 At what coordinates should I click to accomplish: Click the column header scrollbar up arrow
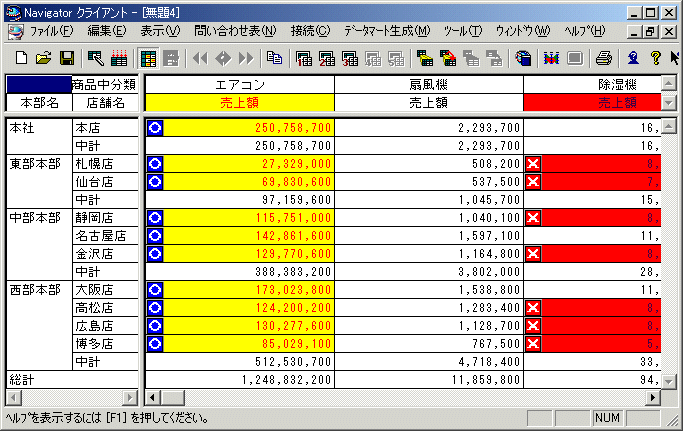click(x=669, y=83)
